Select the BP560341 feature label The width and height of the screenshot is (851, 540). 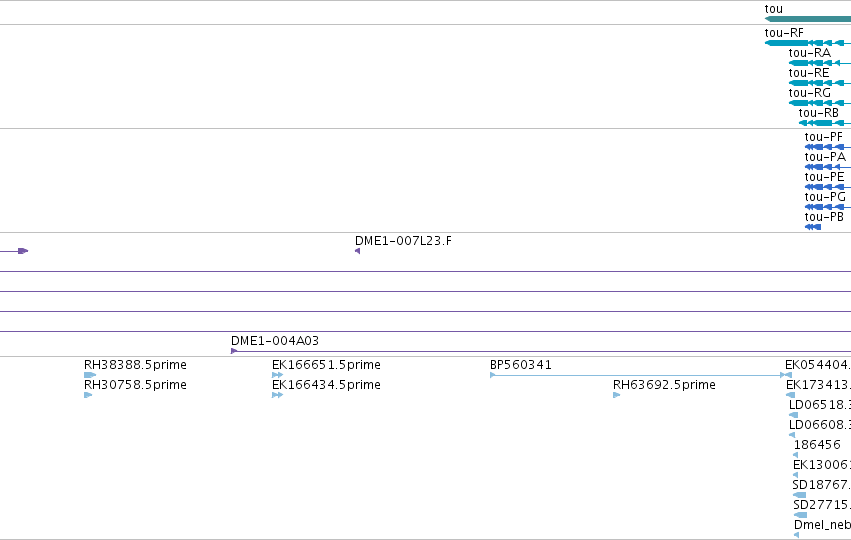coord(520,365)
